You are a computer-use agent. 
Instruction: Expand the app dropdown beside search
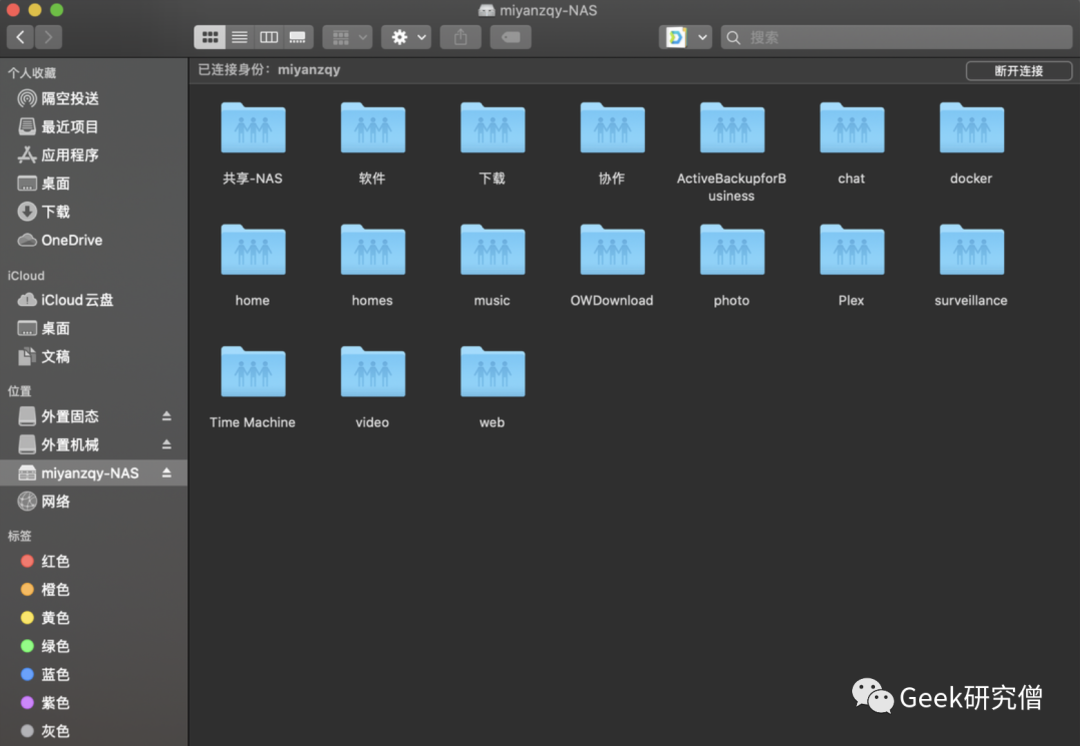702,37
